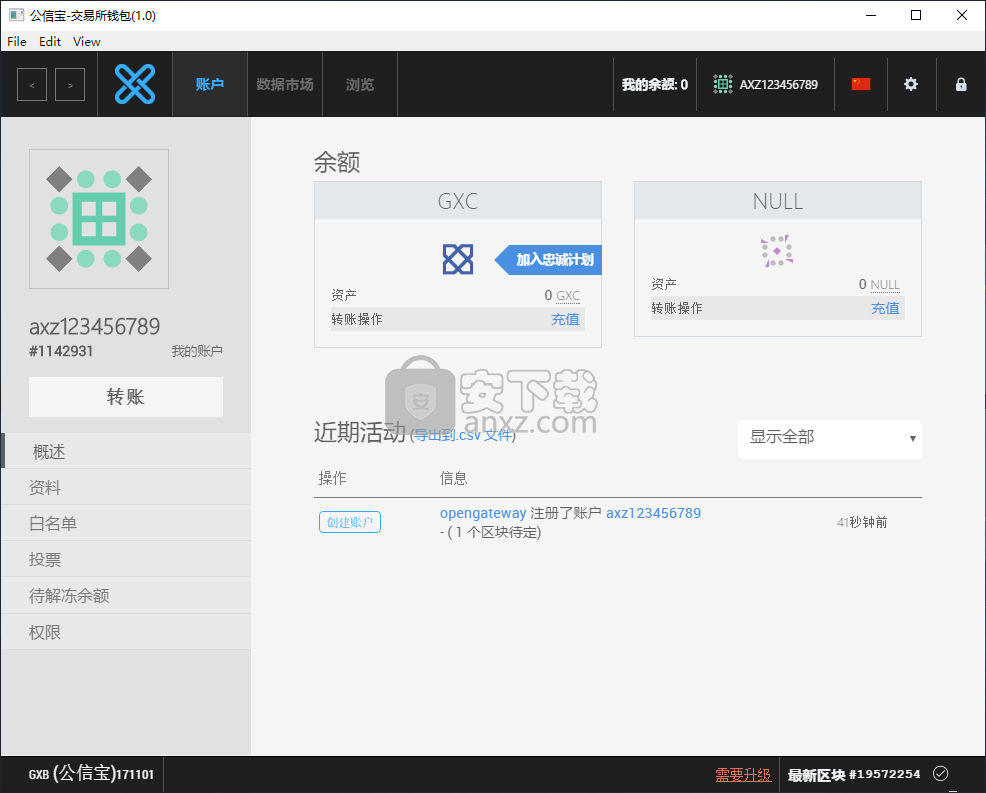Close the wallet window
Image resolution: width=986 pixels, height=793 pixels.
[962, 15]
